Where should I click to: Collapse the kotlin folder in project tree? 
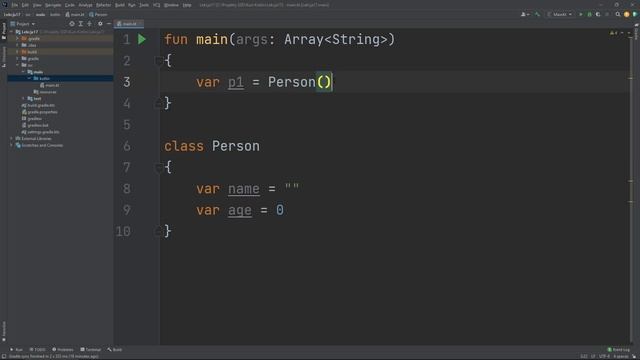[x=29, y=78]
